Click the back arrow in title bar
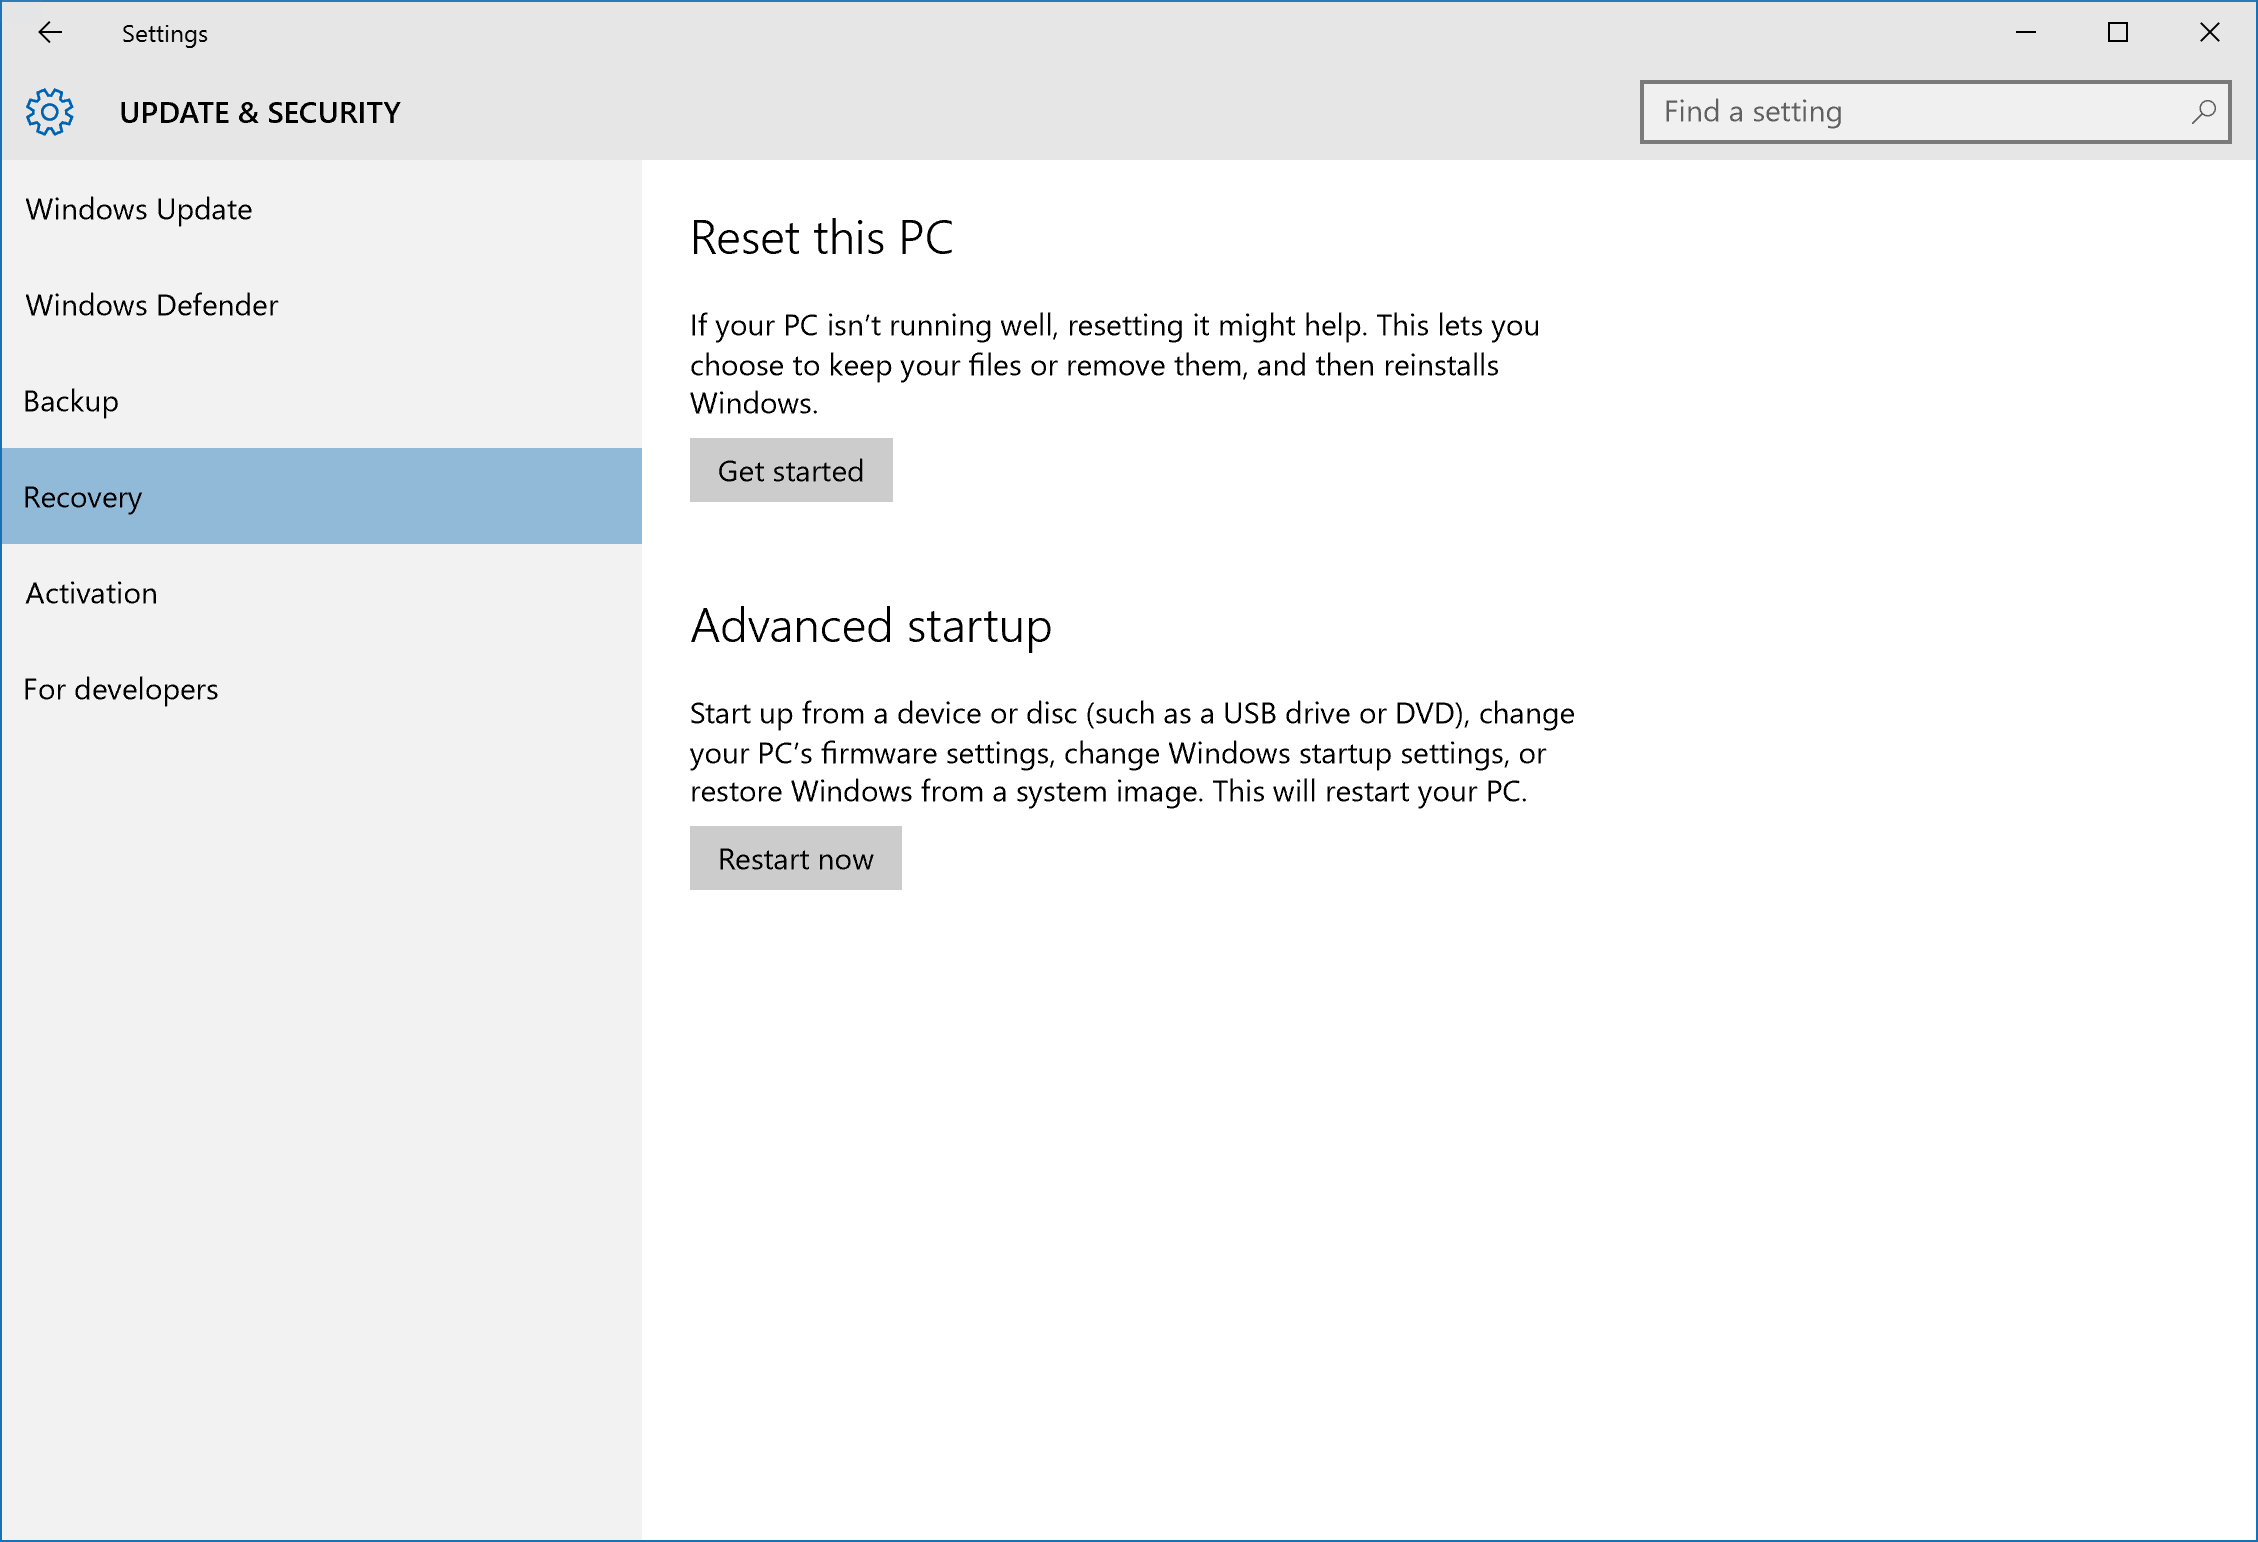 pyautogui.click(x=50, y=33)
